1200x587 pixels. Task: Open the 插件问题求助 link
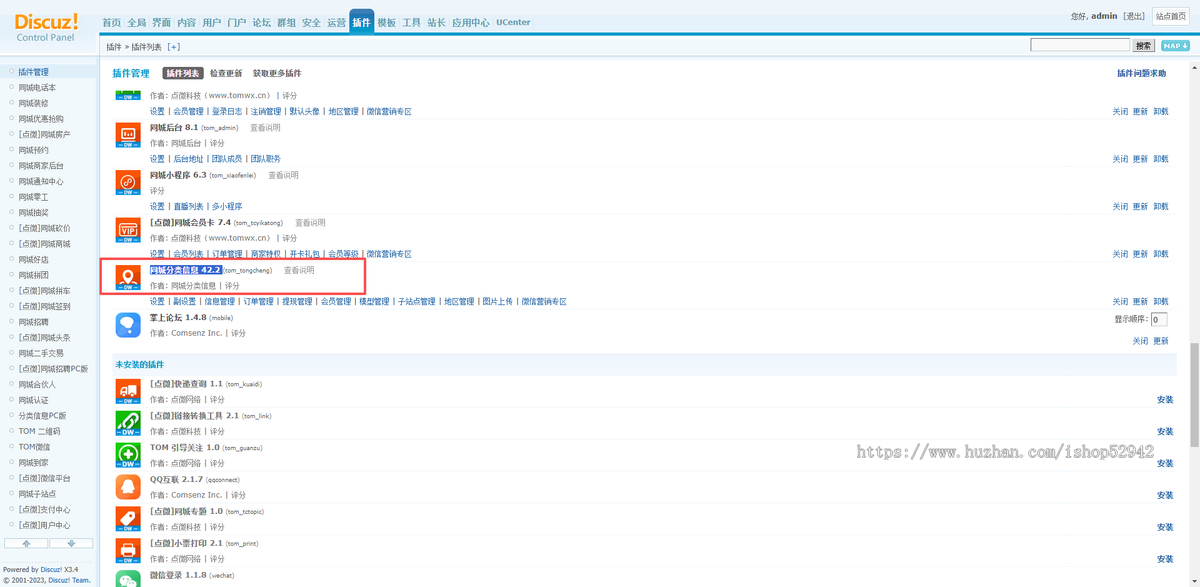pyautogui.click(x=1141, y=73)
